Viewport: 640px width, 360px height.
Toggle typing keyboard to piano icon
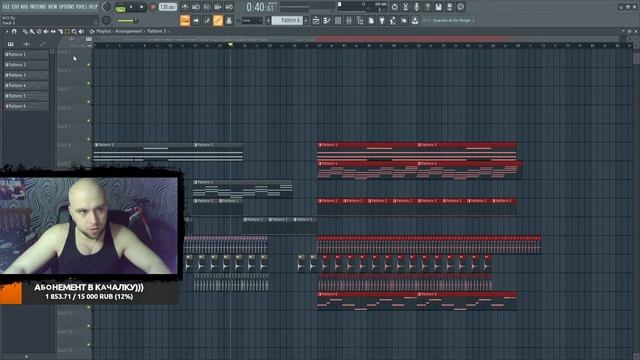click(185, 20)
